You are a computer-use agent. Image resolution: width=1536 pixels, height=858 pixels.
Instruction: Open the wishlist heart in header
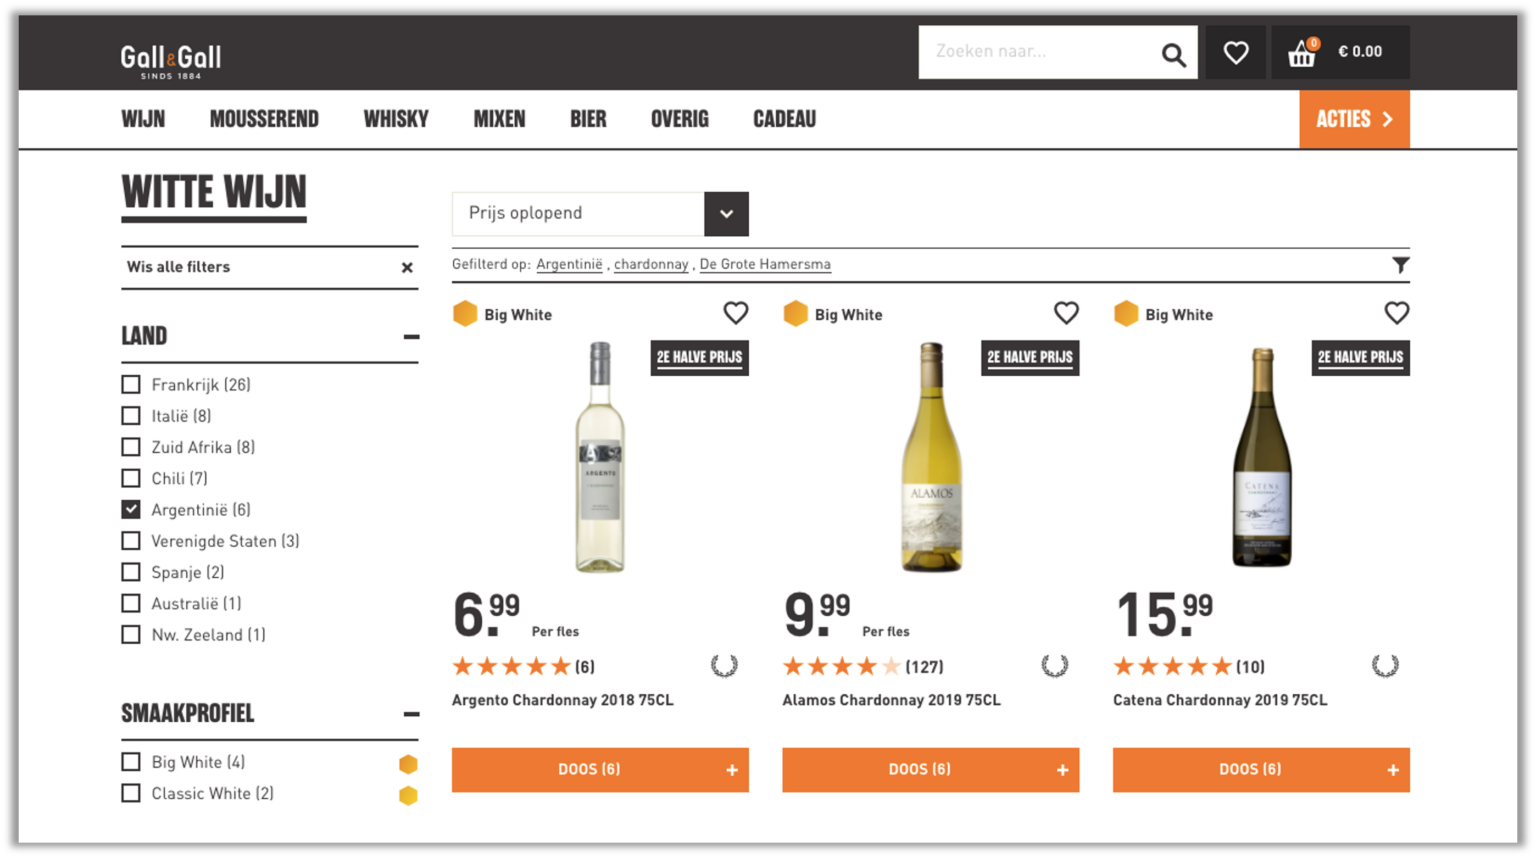coord(1236,53)
